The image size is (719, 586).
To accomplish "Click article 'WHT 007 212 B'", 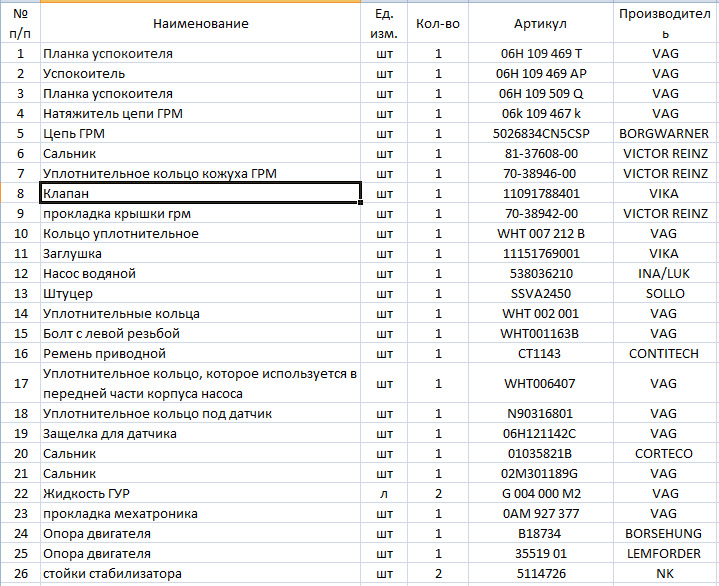I will pyautogui.click(x=541, y=233).
